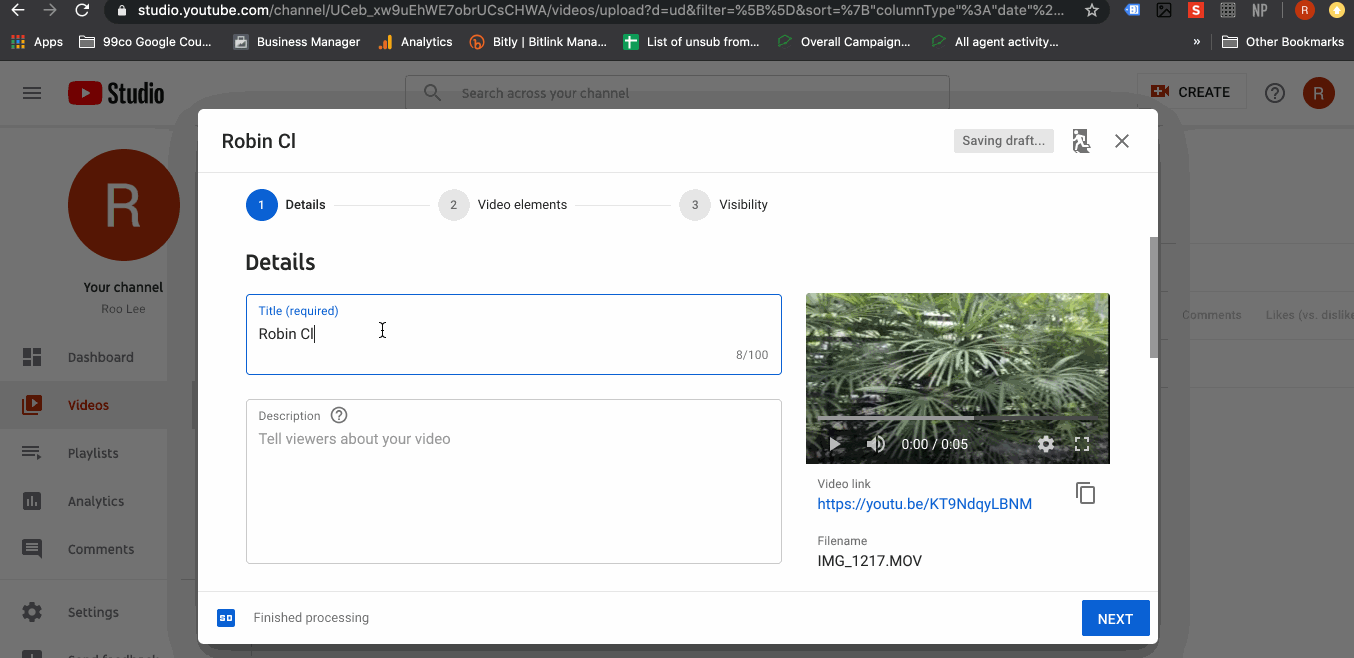Click the NEXT button
The image size is (1354, 658).
click(x=1115, y=619)
